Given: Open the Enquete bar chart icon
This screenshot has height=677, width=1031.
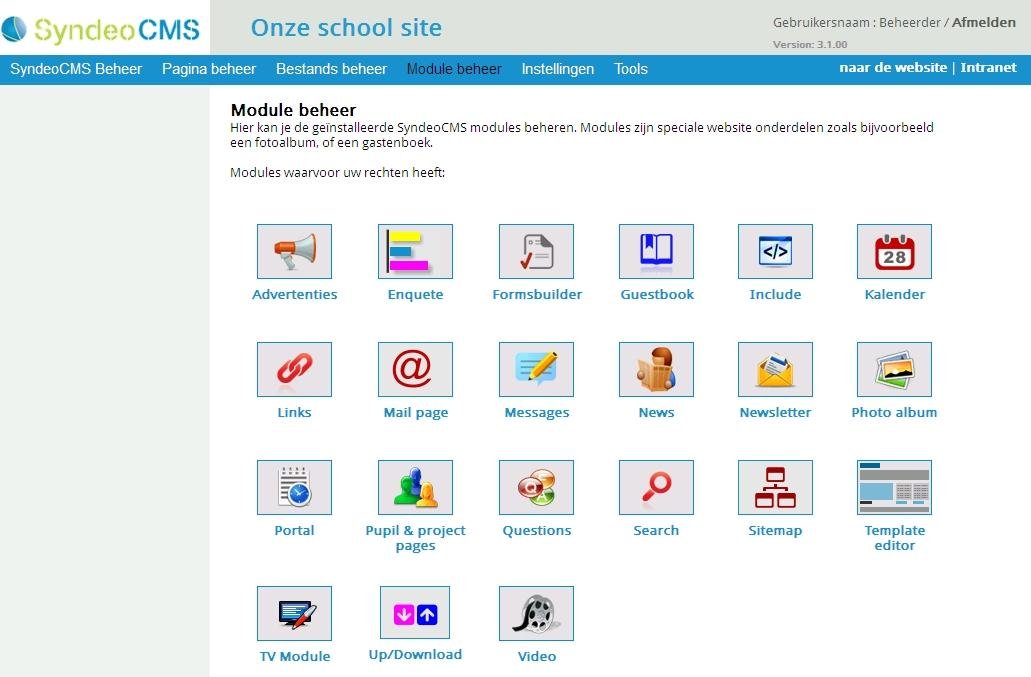Looking at the screenshot, I should coord(415,252).
